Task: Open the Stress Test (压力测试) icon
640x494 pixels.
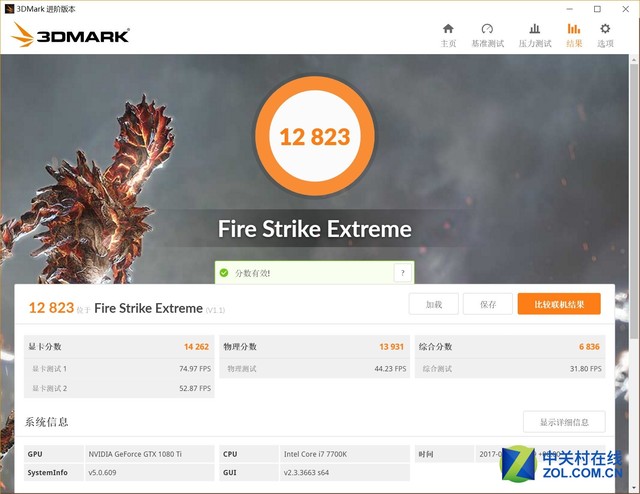Action: [x=535, y=29]
